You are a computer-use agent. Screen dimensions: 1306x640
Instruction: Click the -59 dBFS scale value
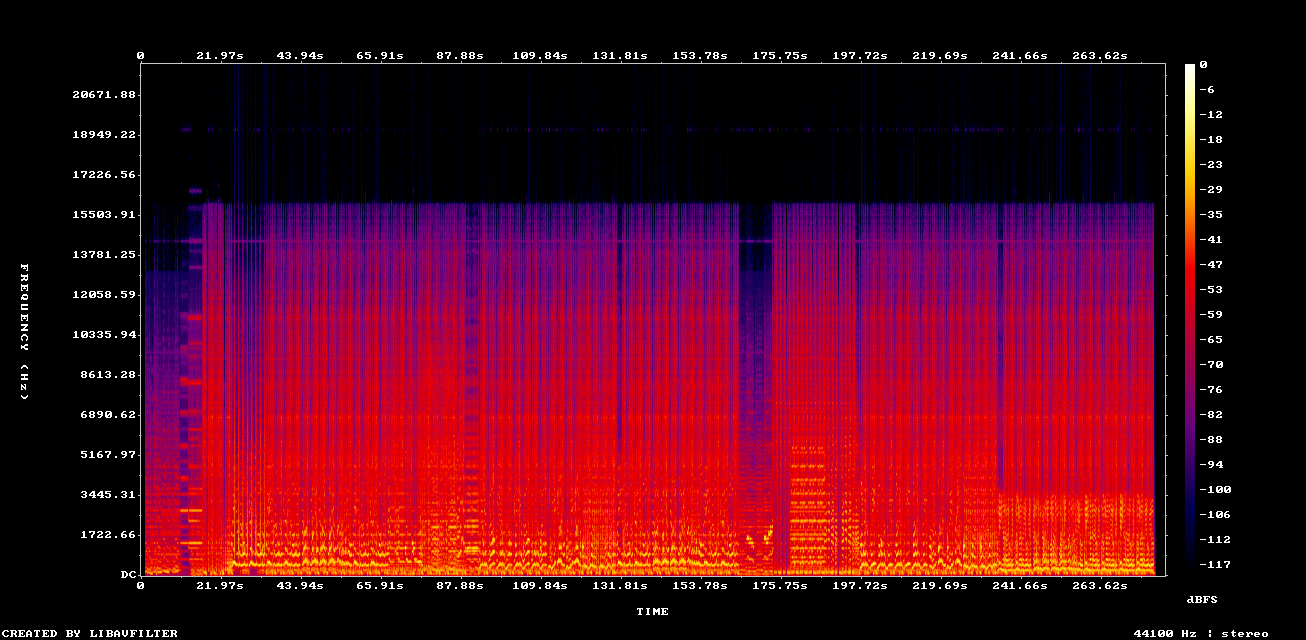coord(1210,314)
